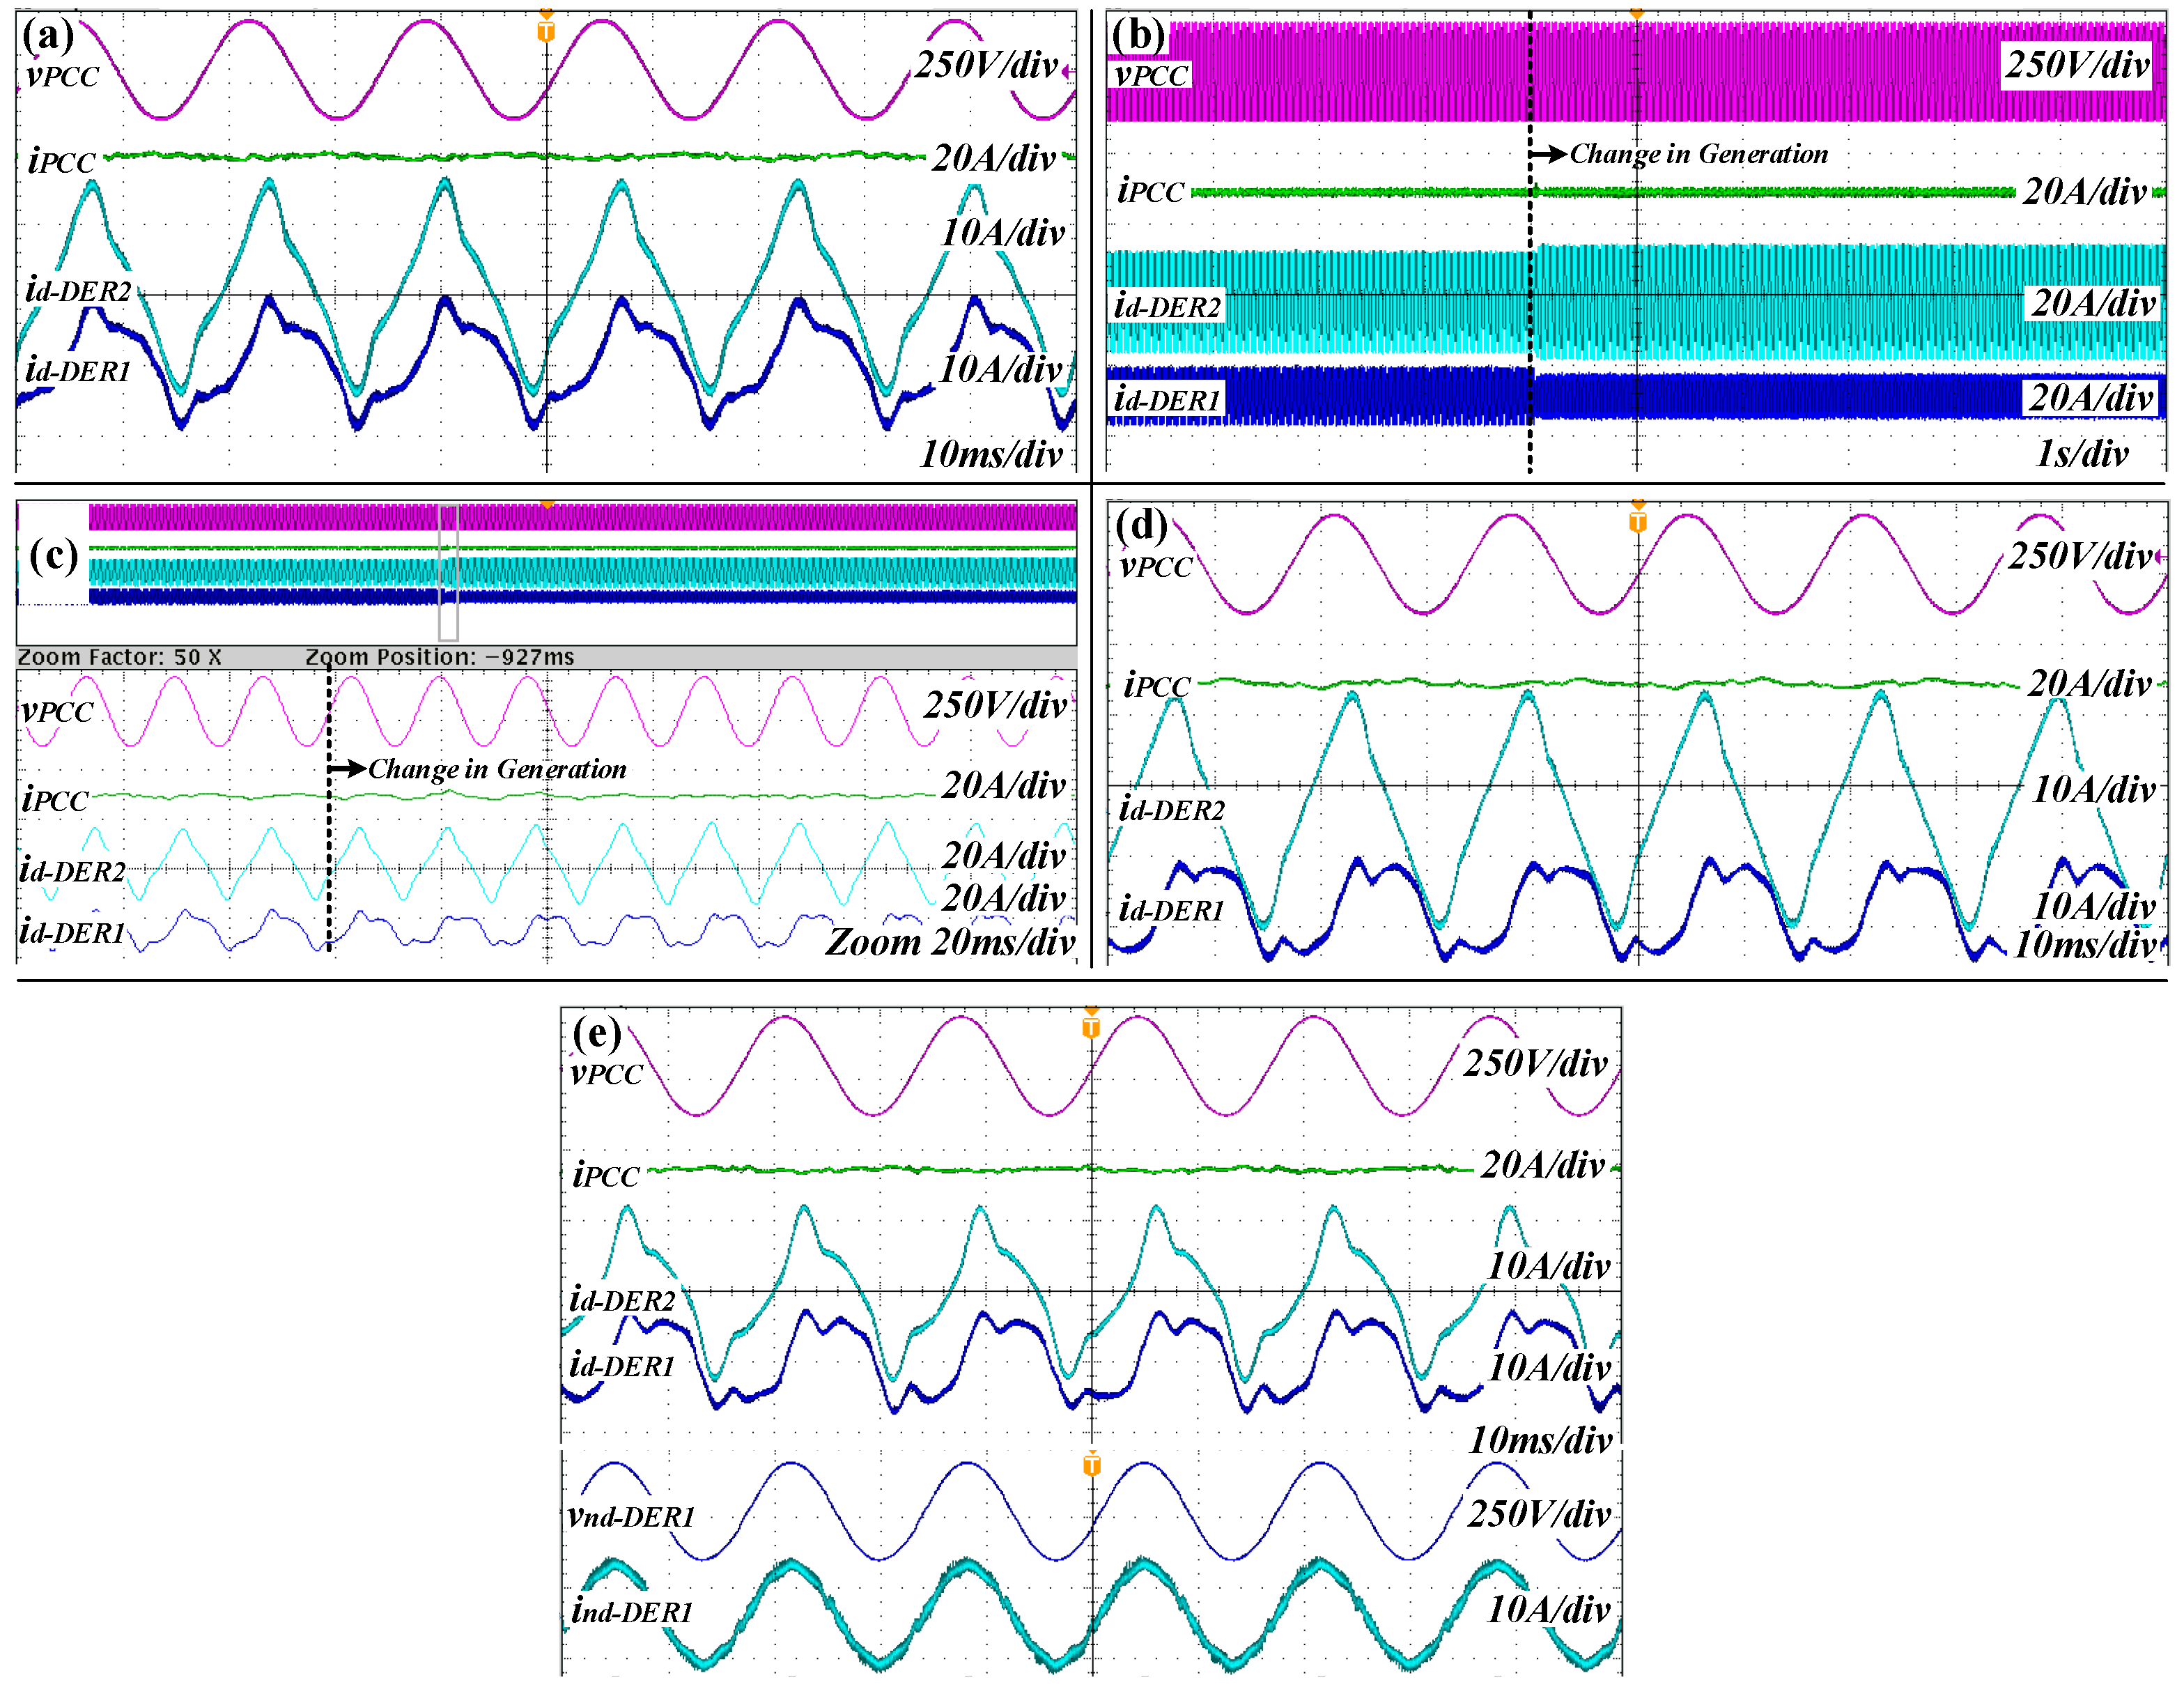Click the 'Zoom Factor: 50 X' readout
Screen dimensions: 2184x1703
tap(119, 657)
